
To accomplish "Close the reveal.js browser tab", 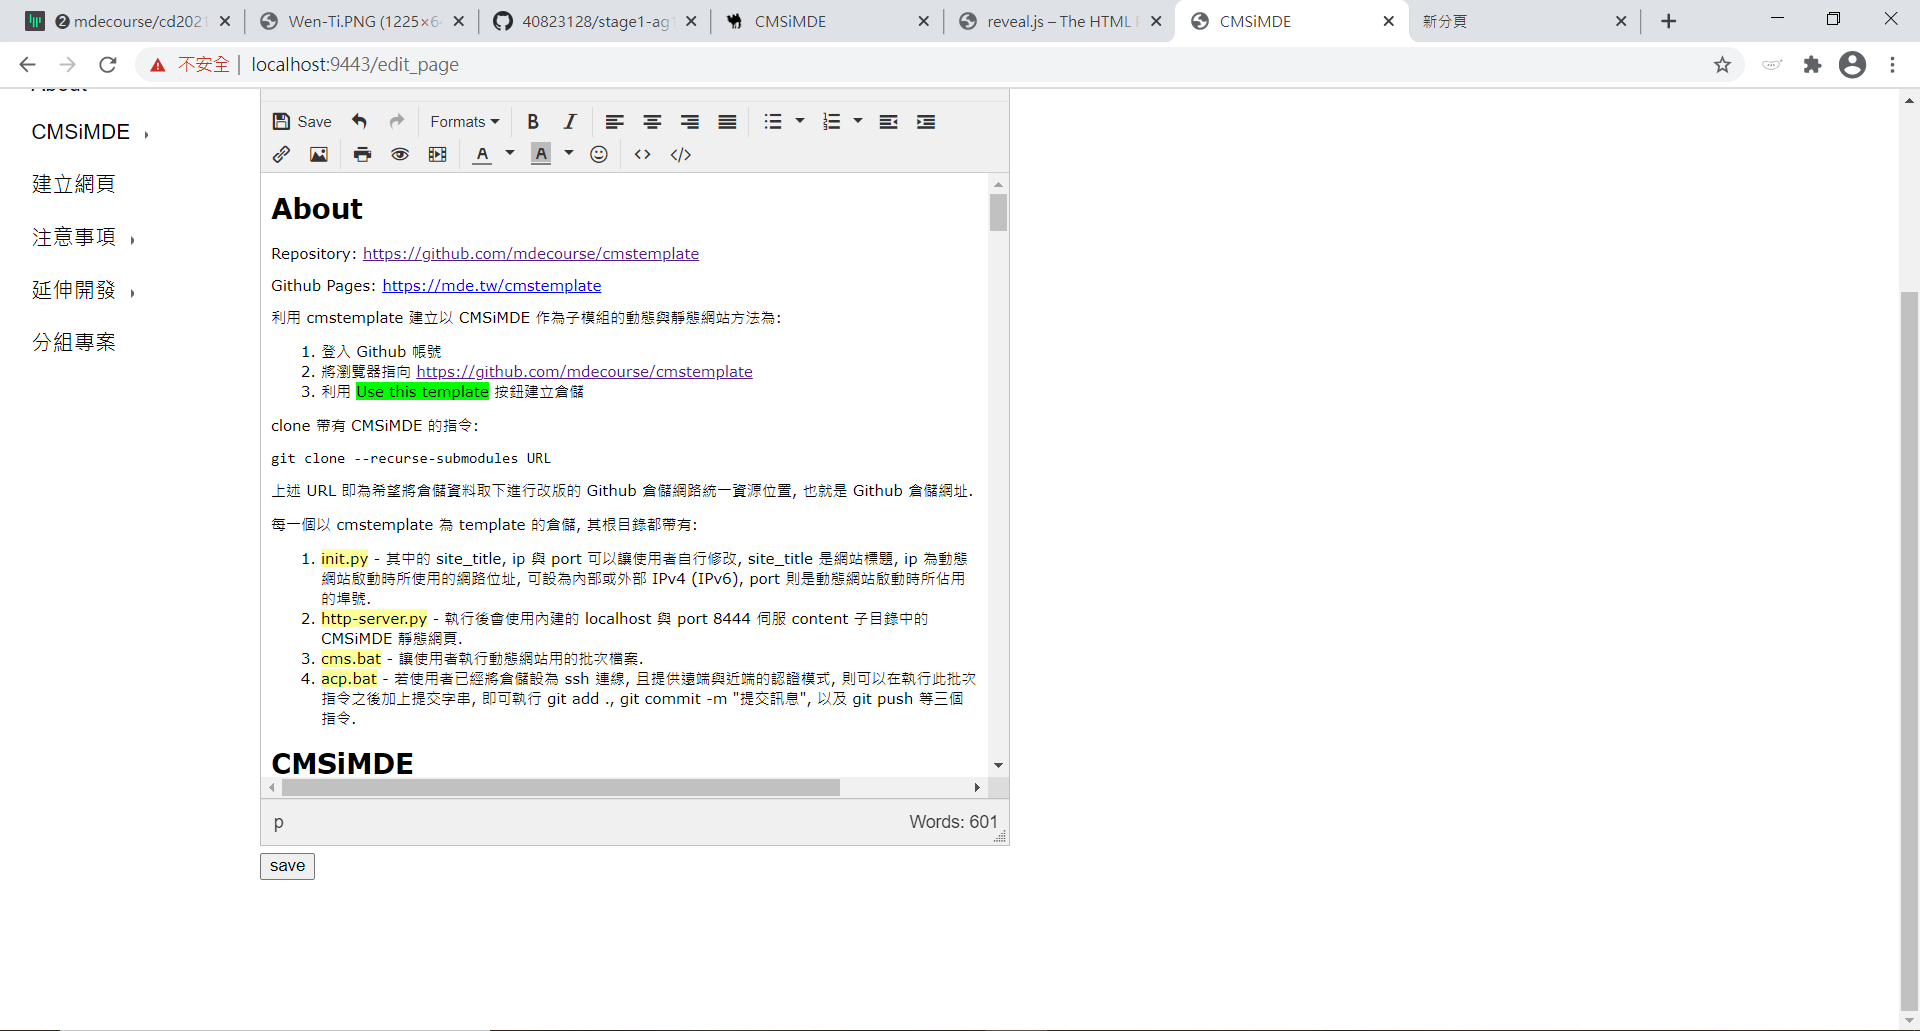I will pyautogui.click(x=1156, y=21).
